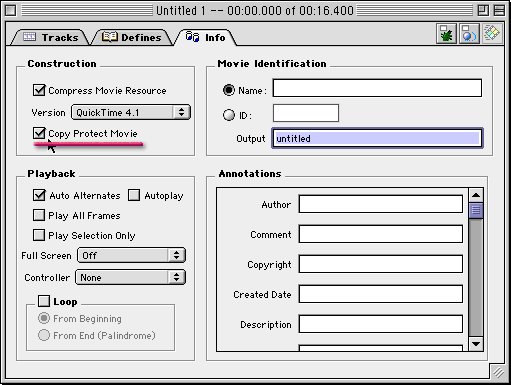The height and width of the screenshot is (385, 511).
Task: Click the Description annotation field
Action: tap(380, 324)
